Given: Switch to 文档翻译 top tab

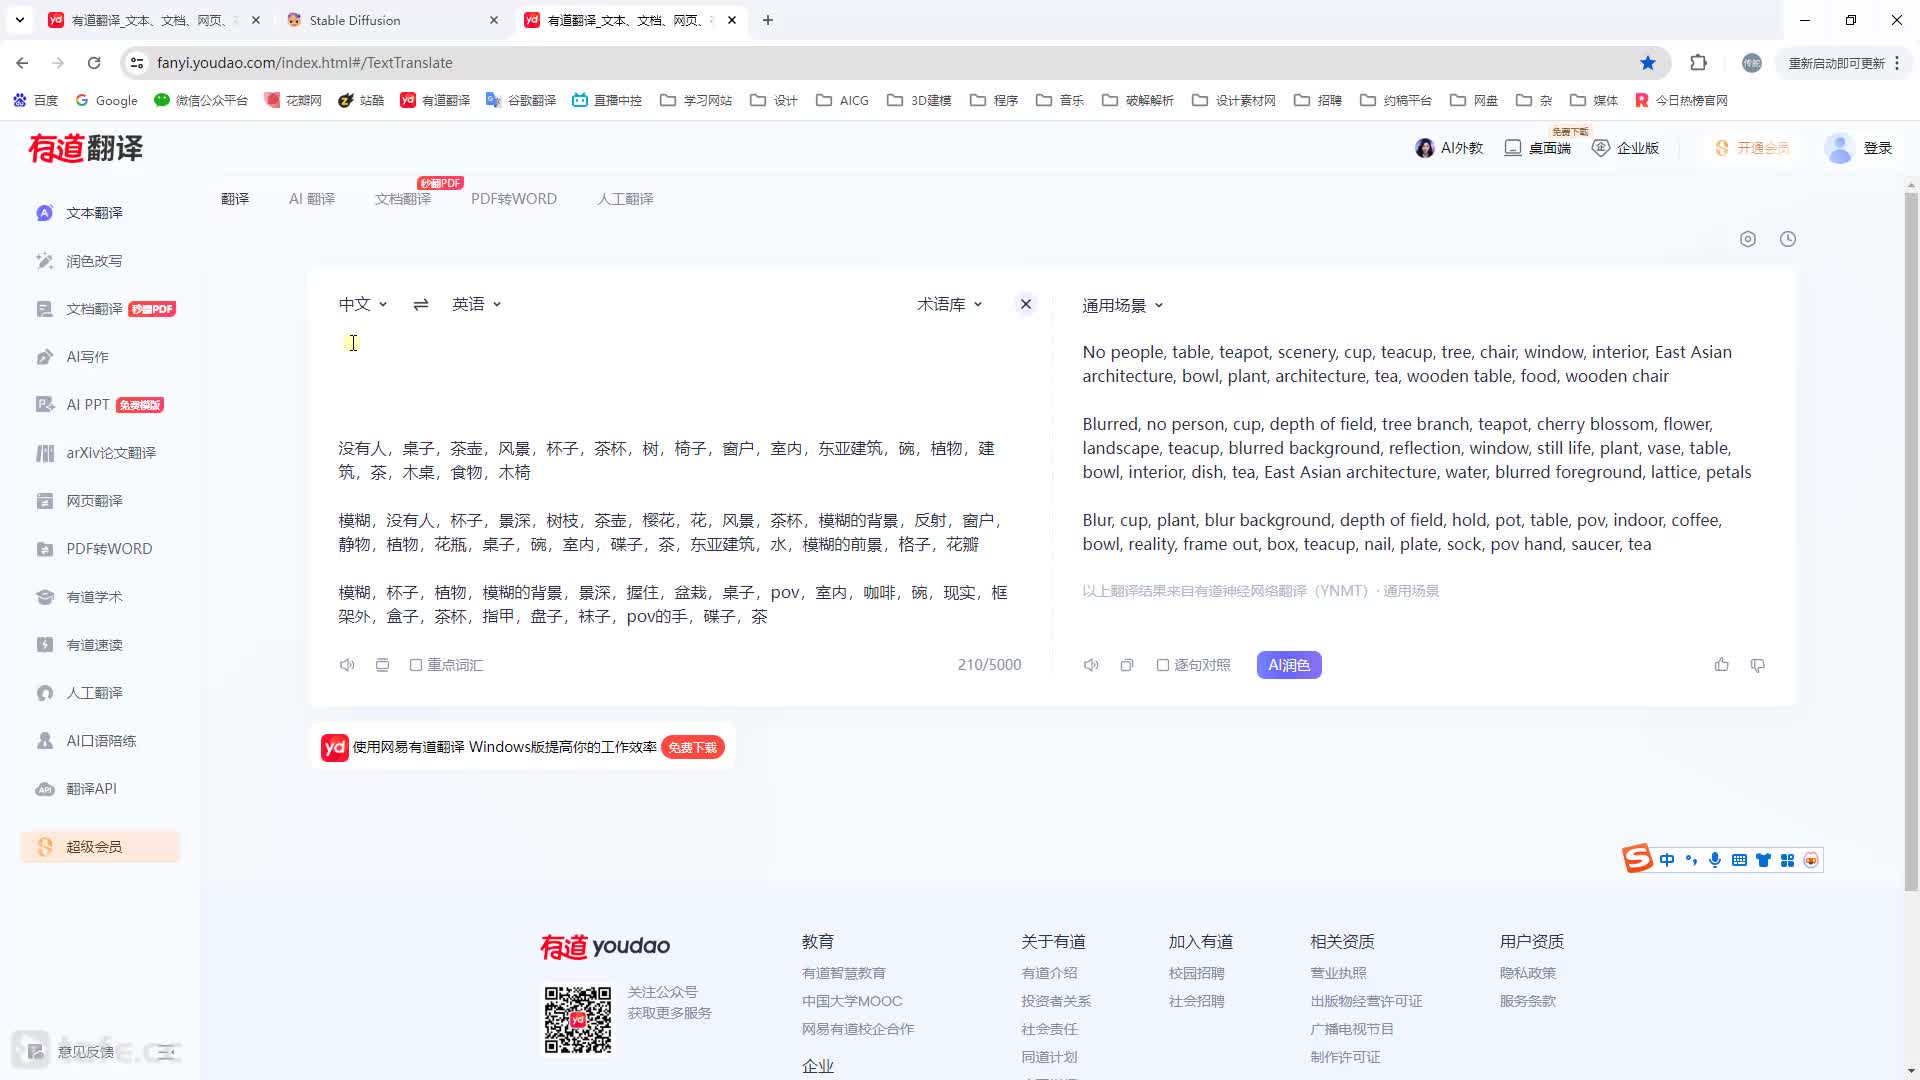Looking at the screenshot, I should click(x=403, y=199).
